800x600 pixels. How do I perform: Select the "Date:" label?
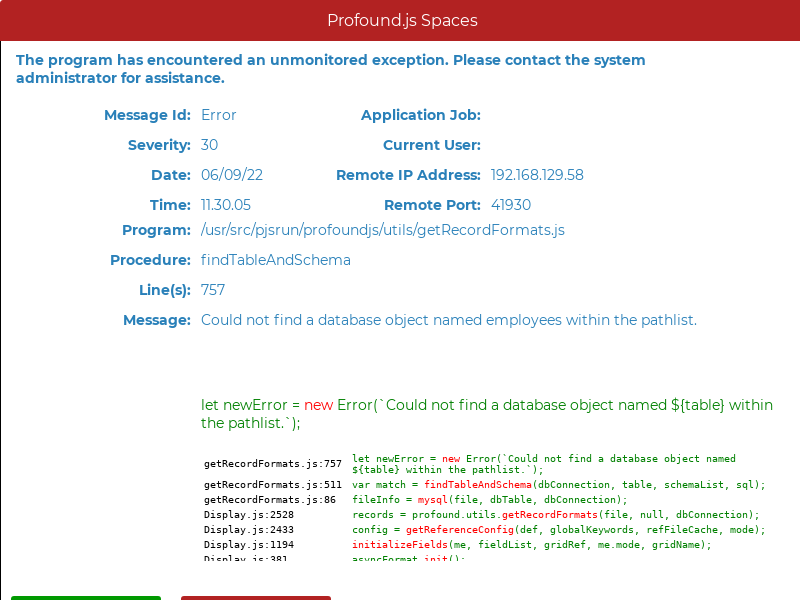171,175
